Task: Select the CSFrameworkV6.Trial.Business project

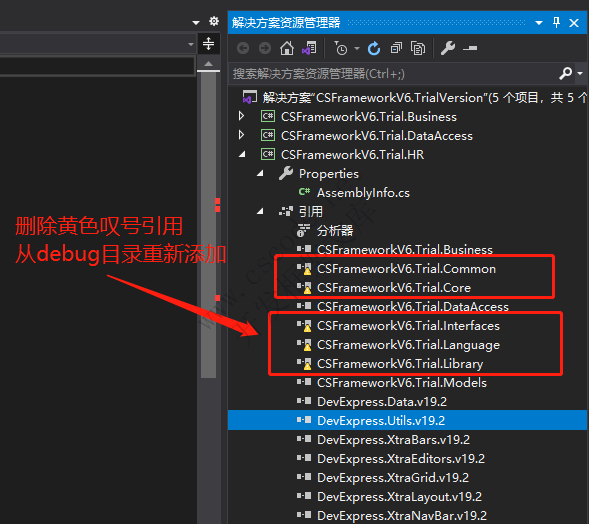Action: coord(369,116)
